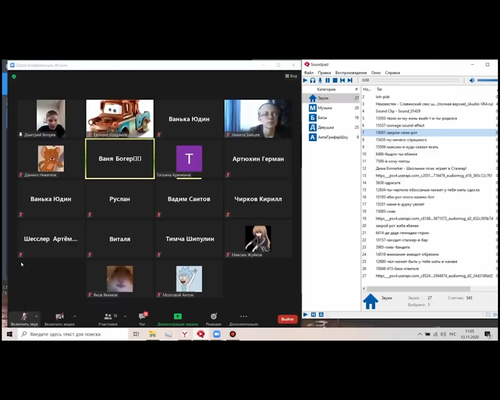This screenshot has height=400, width=500.
Task: Click the Windows taskbar search field
Action: (x=72, y=334)
